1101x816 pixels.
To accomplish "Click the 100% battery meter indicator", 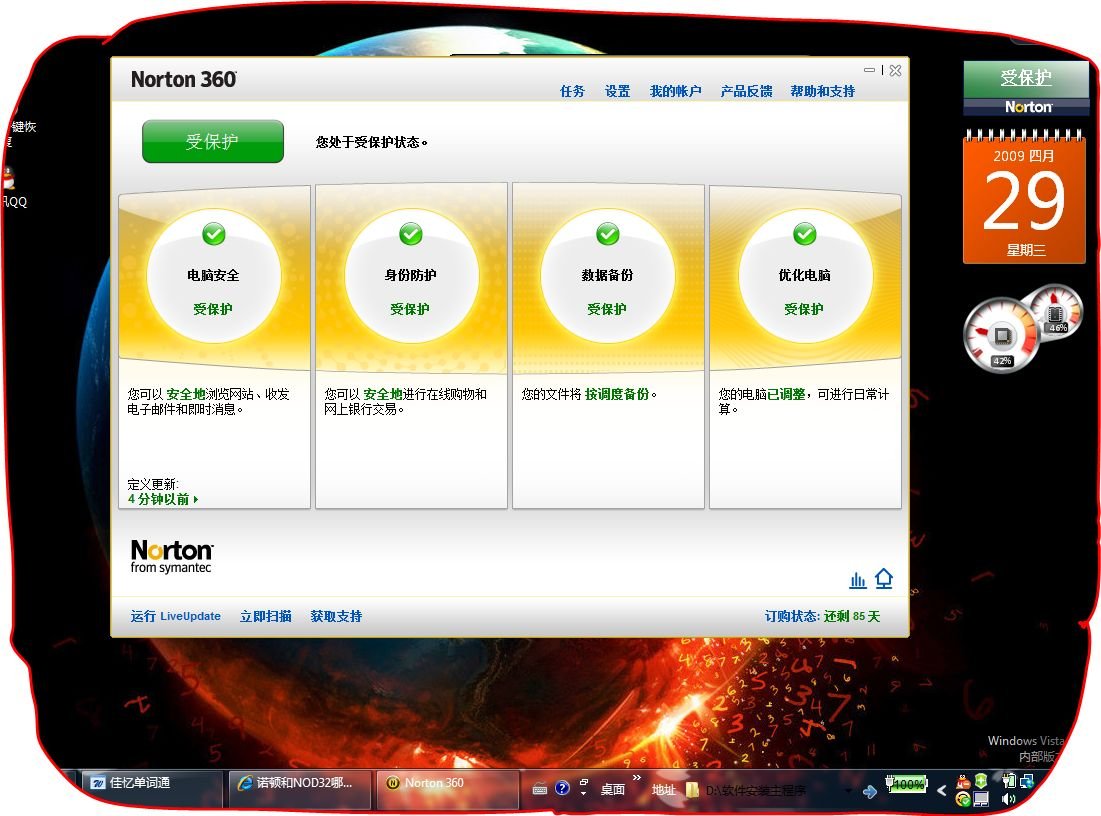I will pos(908,784).
